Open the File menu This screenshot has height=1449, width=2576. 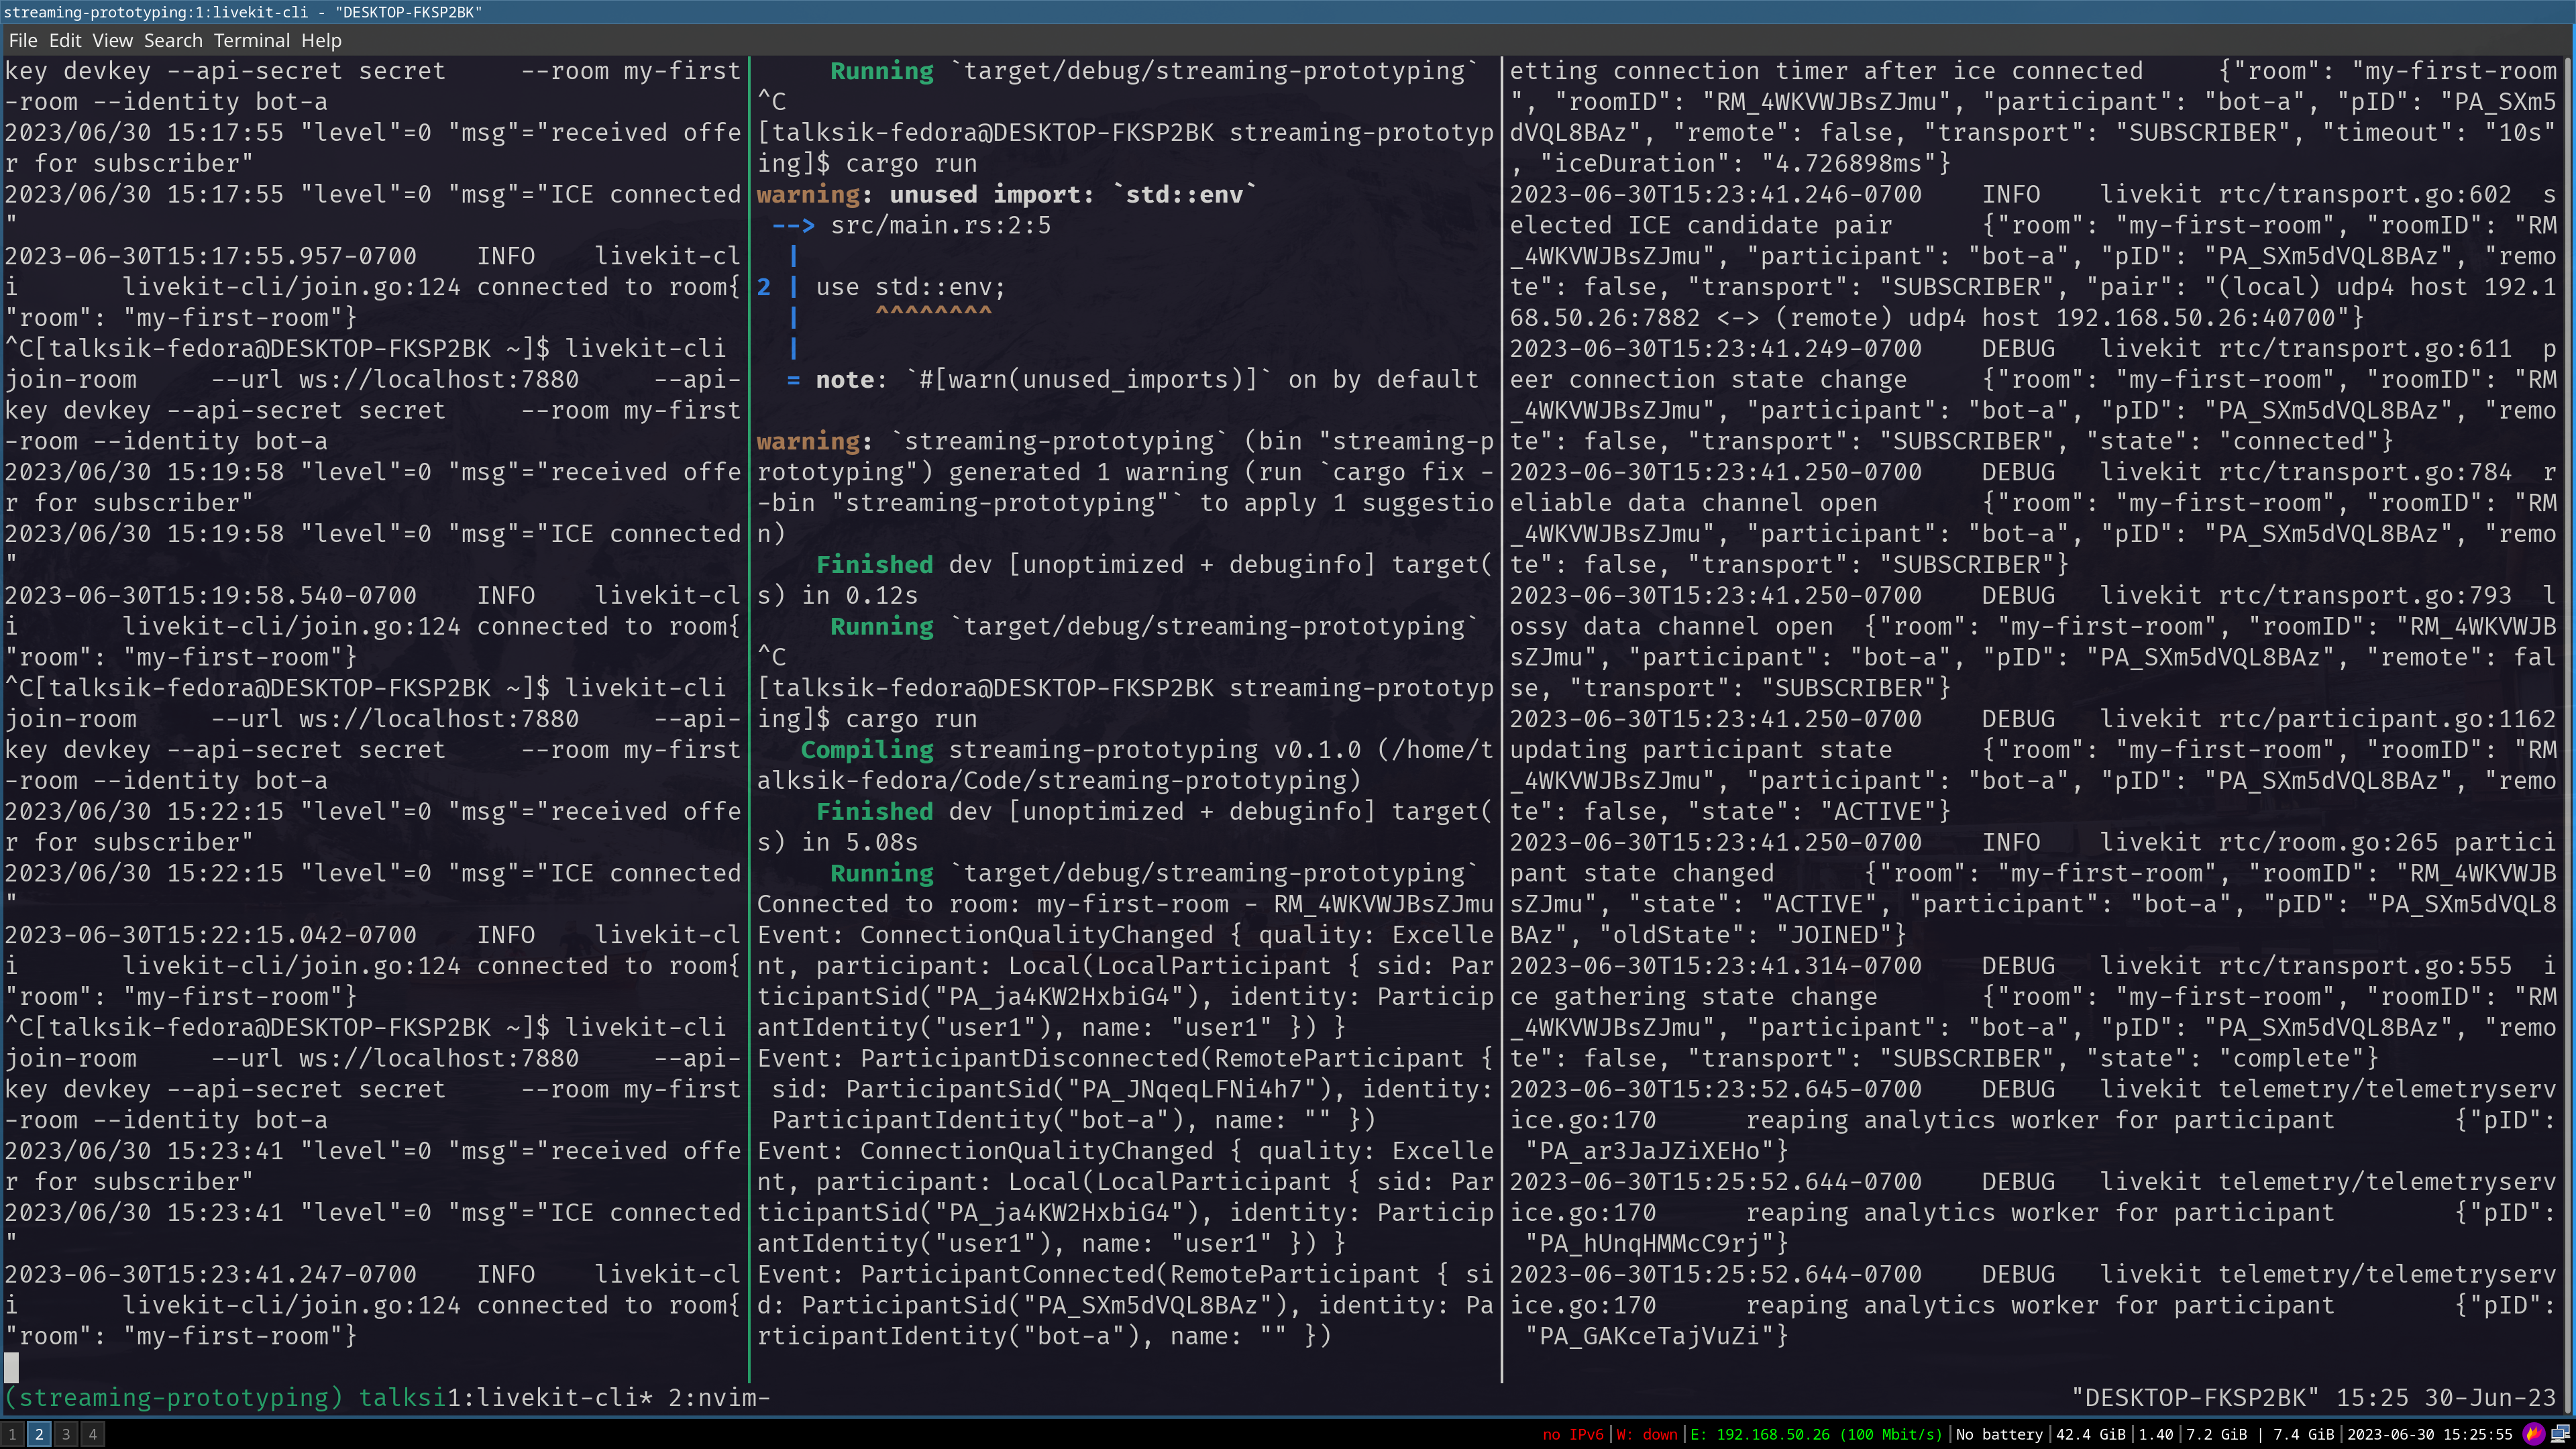(23, 40)
